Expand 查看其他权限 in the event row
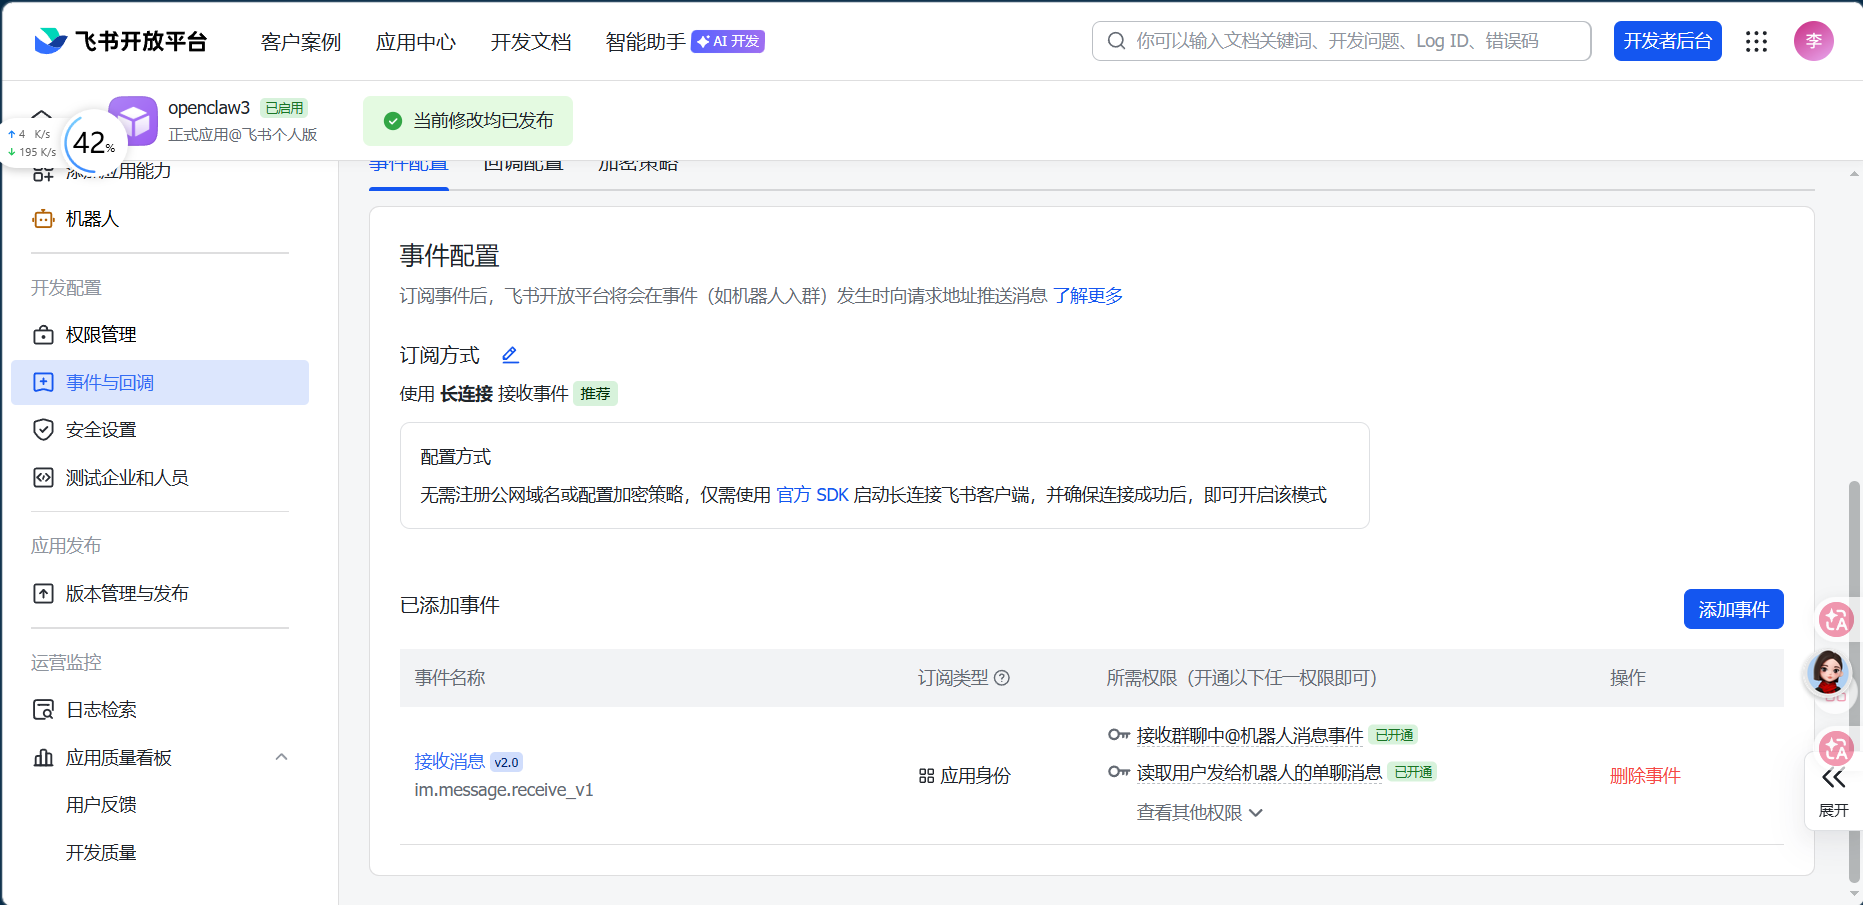 click(x=1198, y=813)
